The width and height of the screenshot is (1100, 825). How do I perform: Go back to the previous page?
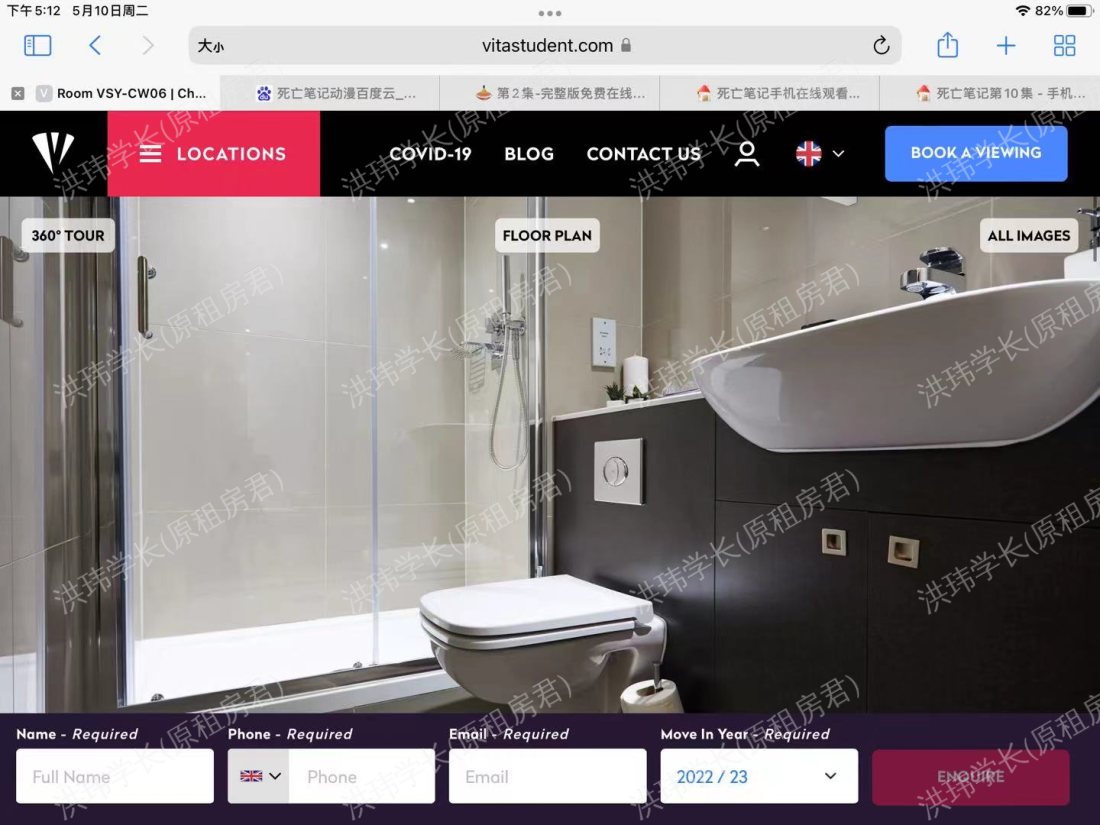coord(95,45)
